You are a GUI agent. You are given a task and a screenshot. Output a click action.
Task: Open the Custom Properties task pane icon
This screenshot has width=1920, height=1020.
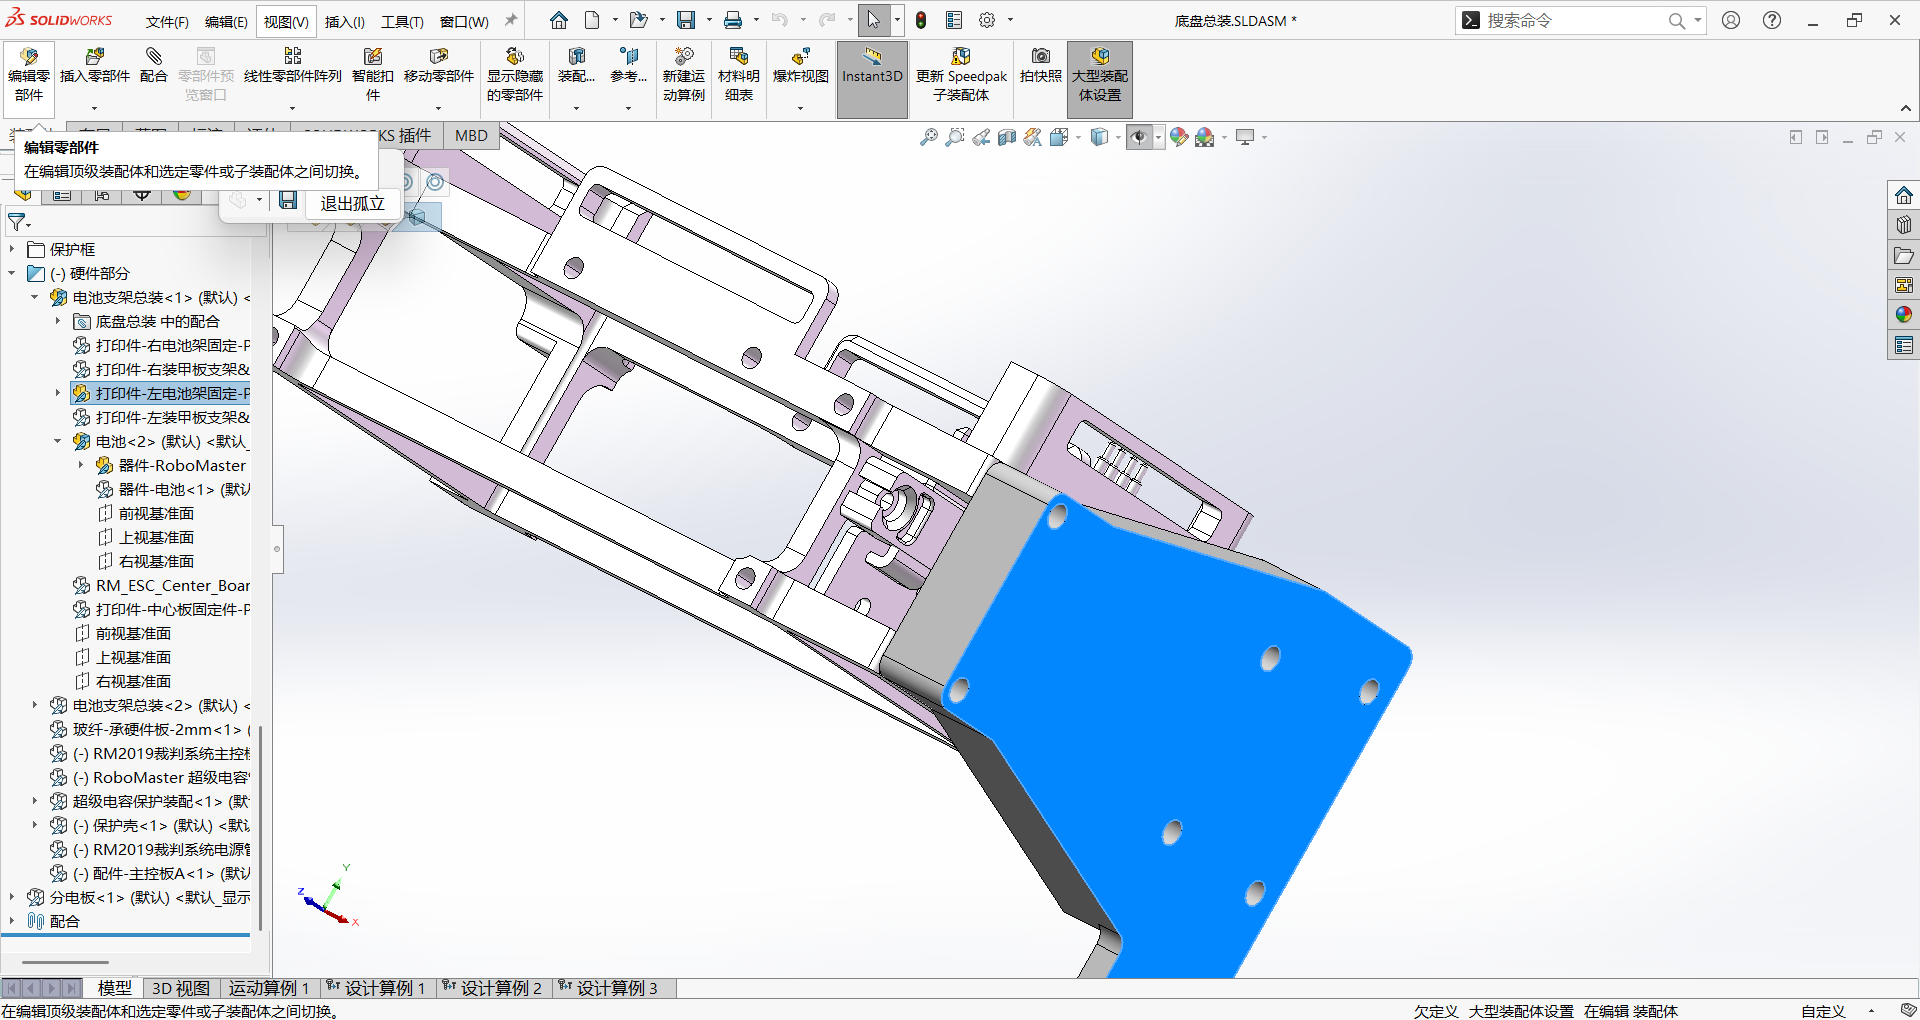(1904, 345)
